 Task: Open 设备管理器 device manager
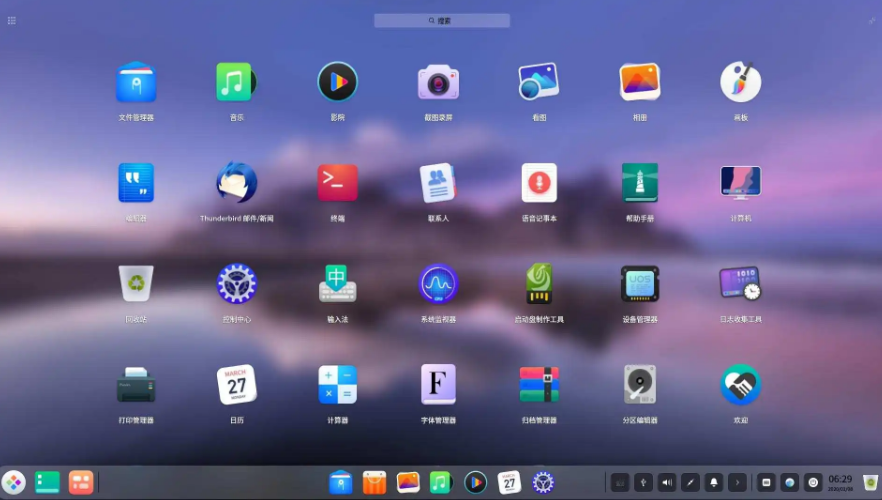(x=640, y=283)
